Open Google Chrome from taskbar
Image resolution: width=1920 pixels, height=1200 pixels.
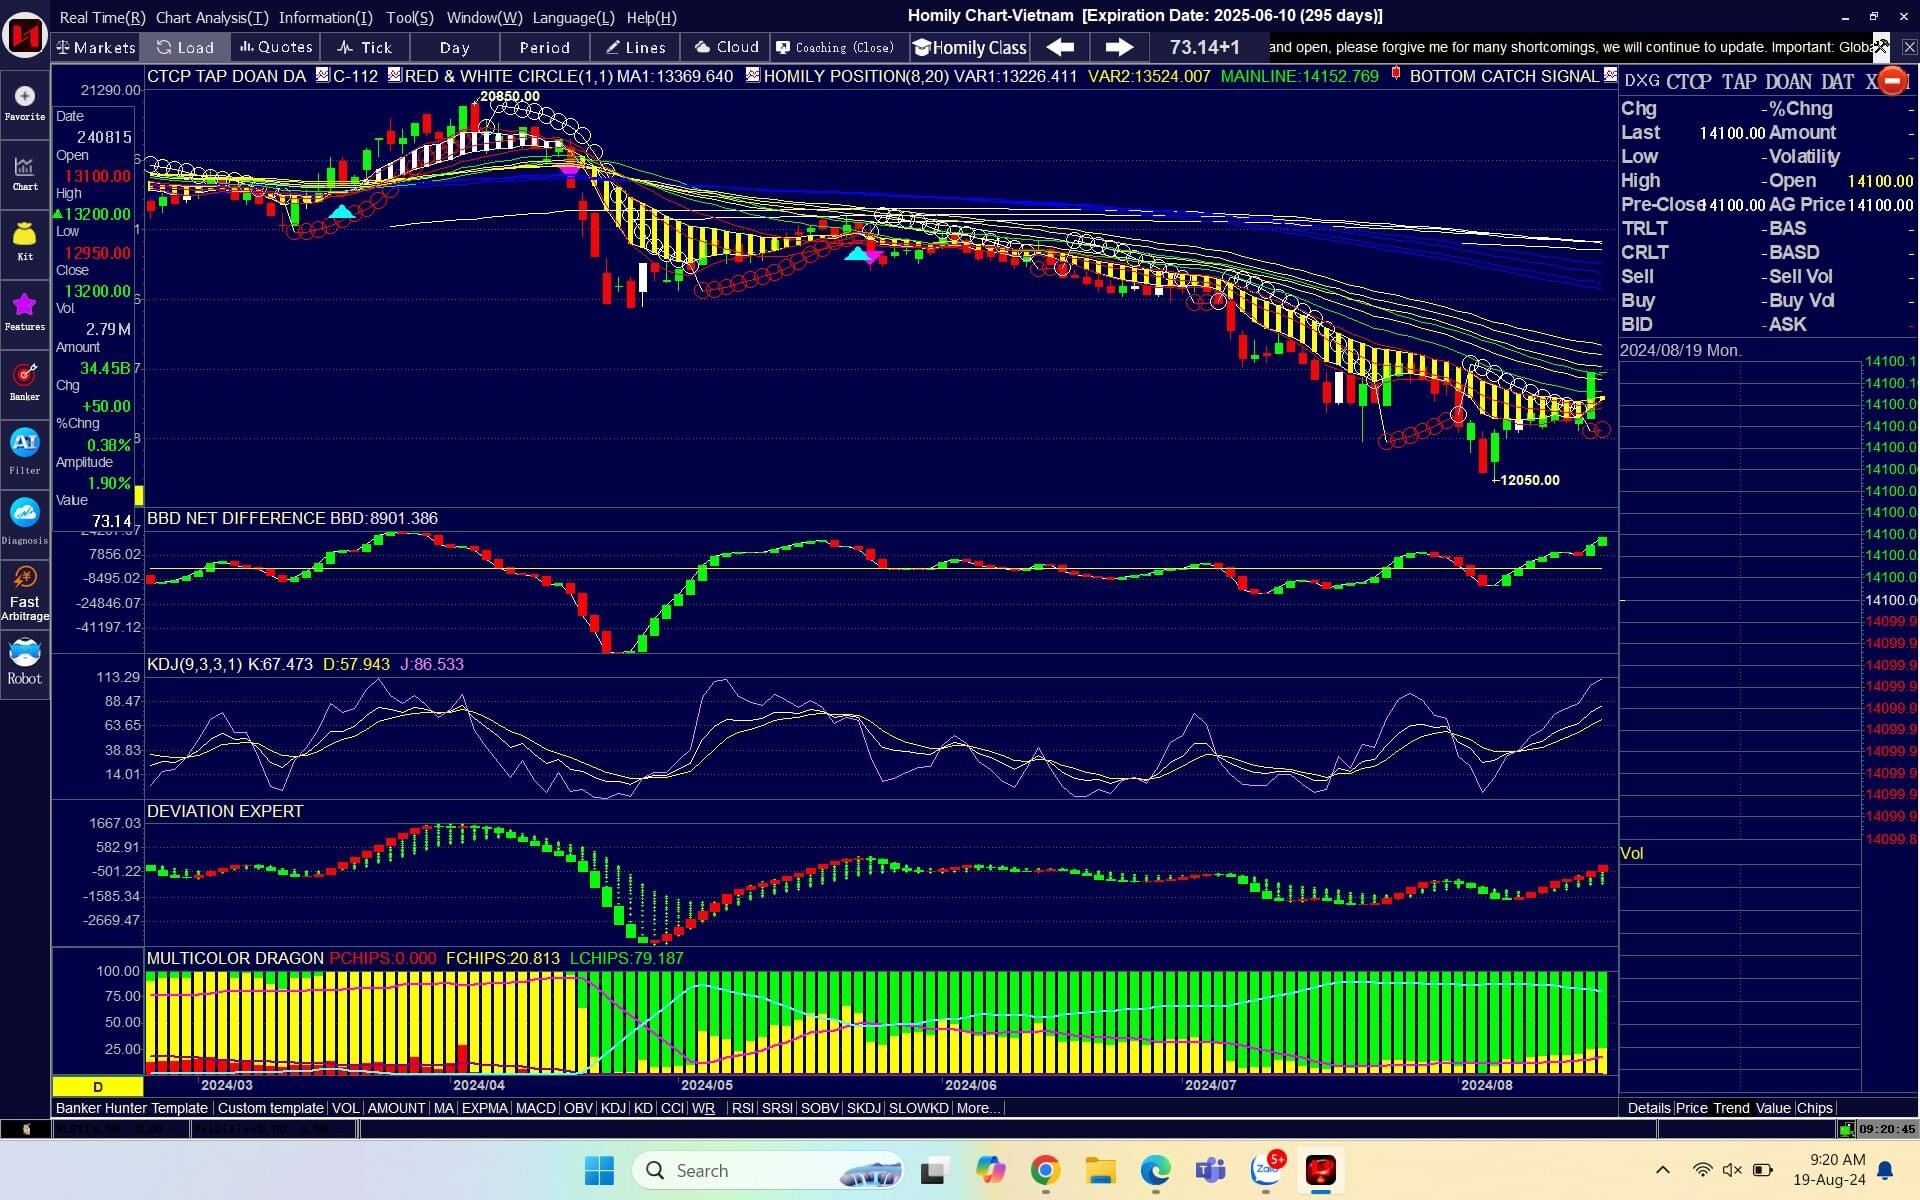click(x=1045, y=1170)
